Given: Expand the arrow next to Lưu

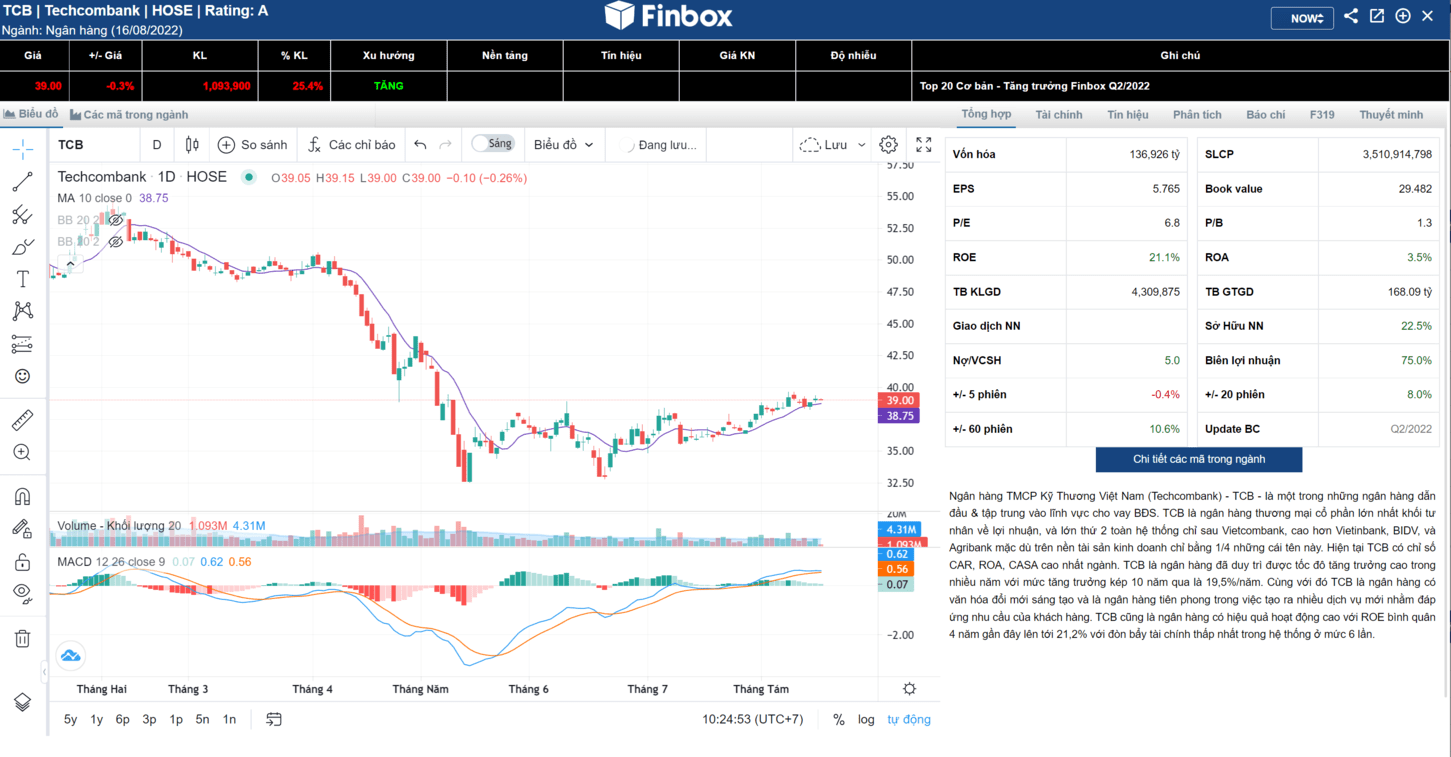Looking at the screenshot, I should [862, 145].
